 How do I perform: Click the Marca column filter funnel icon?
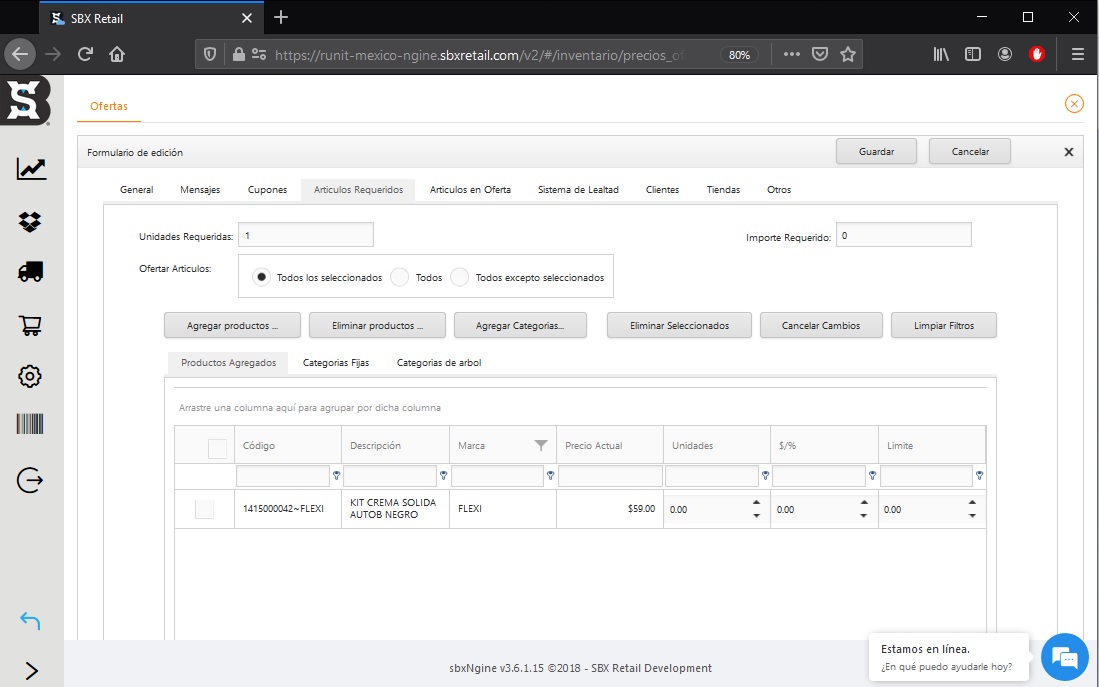(541, 445)
